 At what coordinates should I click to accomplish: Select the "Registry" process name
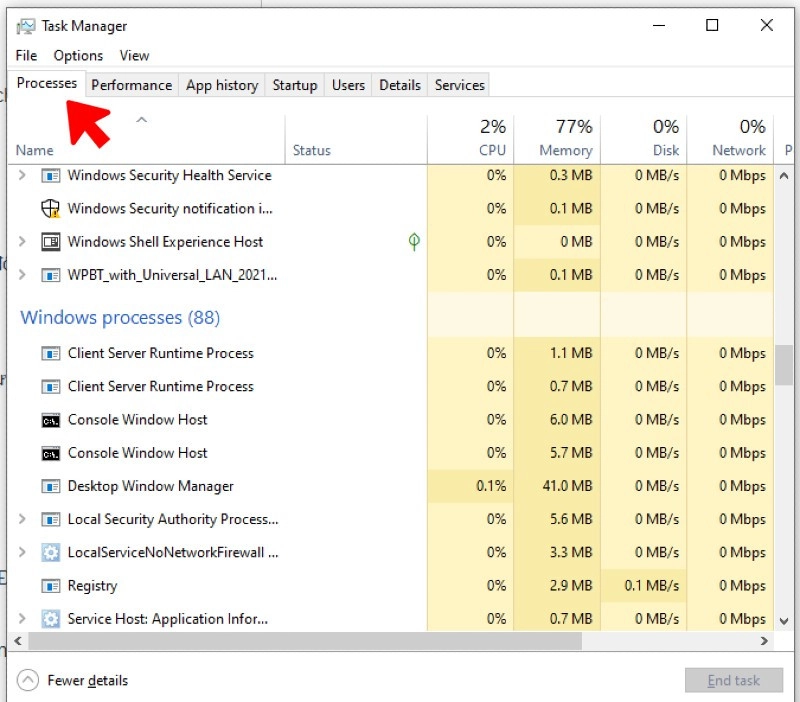[x=92, y=586]
